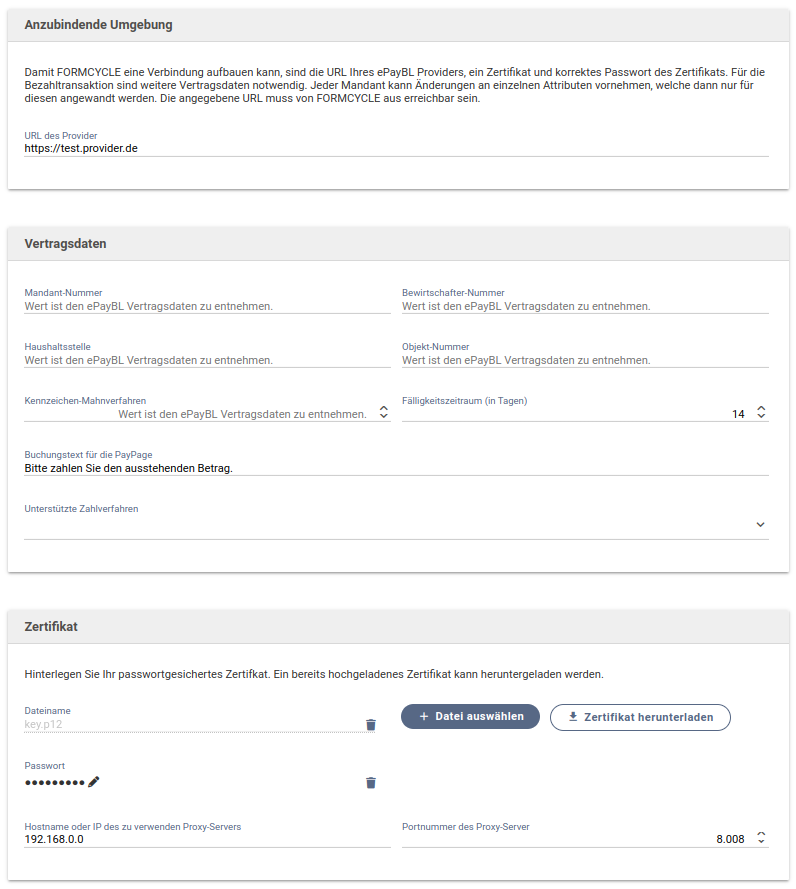Click the proxy Portnummer stepper arrows
The width and height of the screenshot is (796, 889).
761,839
